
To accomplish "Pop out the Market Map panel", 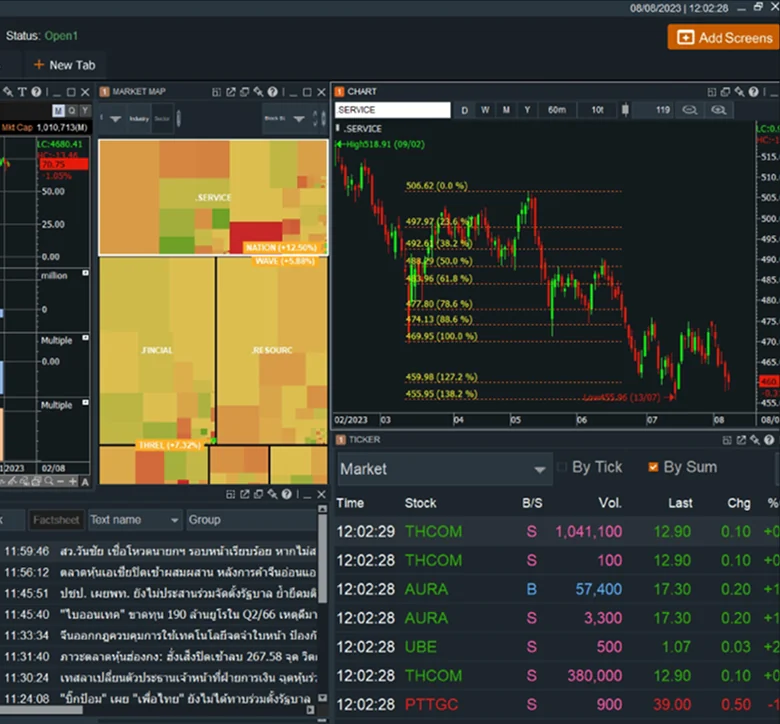I will pos(230,92).
